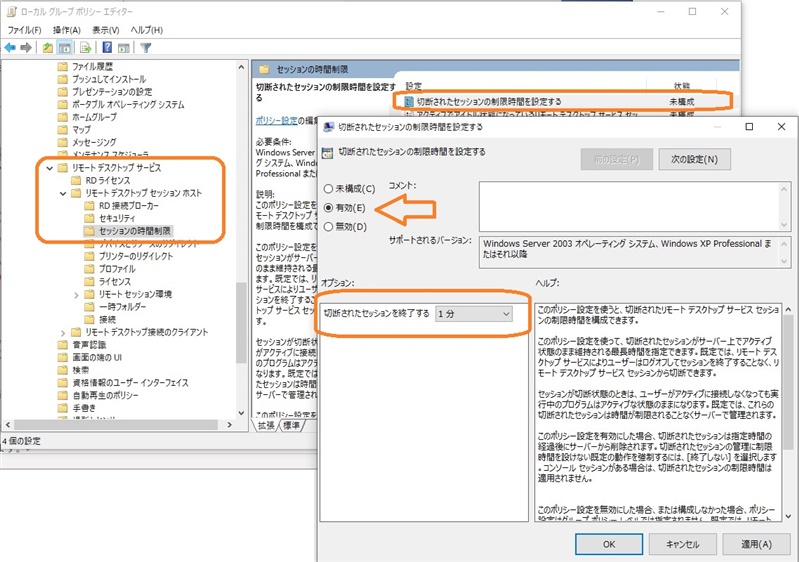This screenshot has width=799, height=562.
Task: Toggle the show/hide action pane icon
Action: [x=123, y=48]
